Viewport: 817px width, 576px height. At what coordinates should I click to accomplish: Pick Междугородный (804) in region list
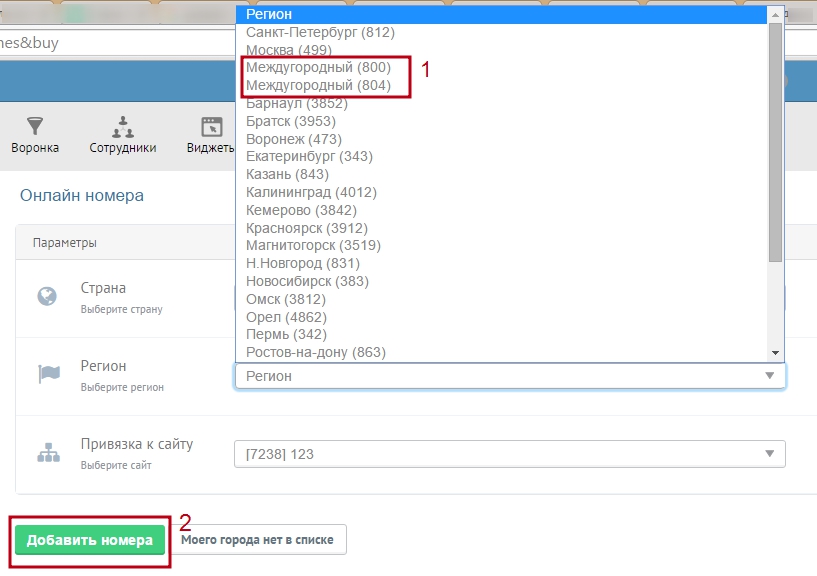(x=502, y=85)
